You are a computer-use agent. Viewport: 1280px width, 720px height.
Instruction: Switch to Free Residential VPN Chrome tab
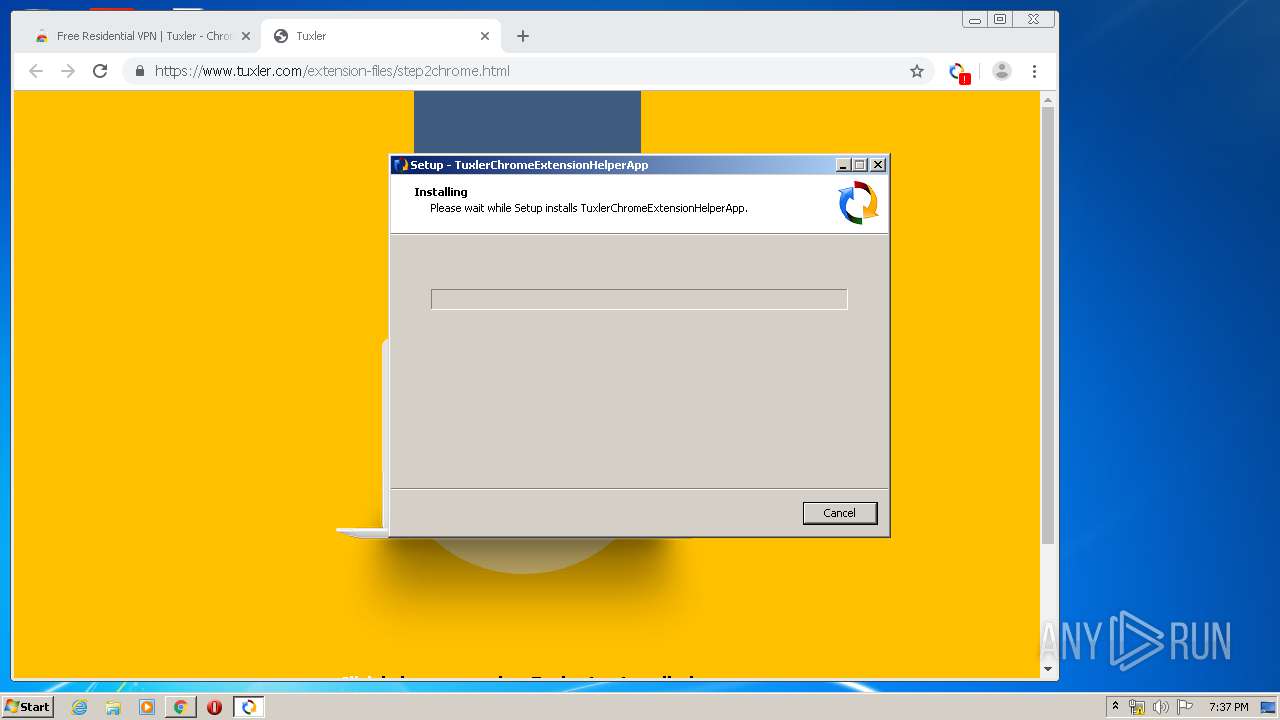click(x=143, y=36)
